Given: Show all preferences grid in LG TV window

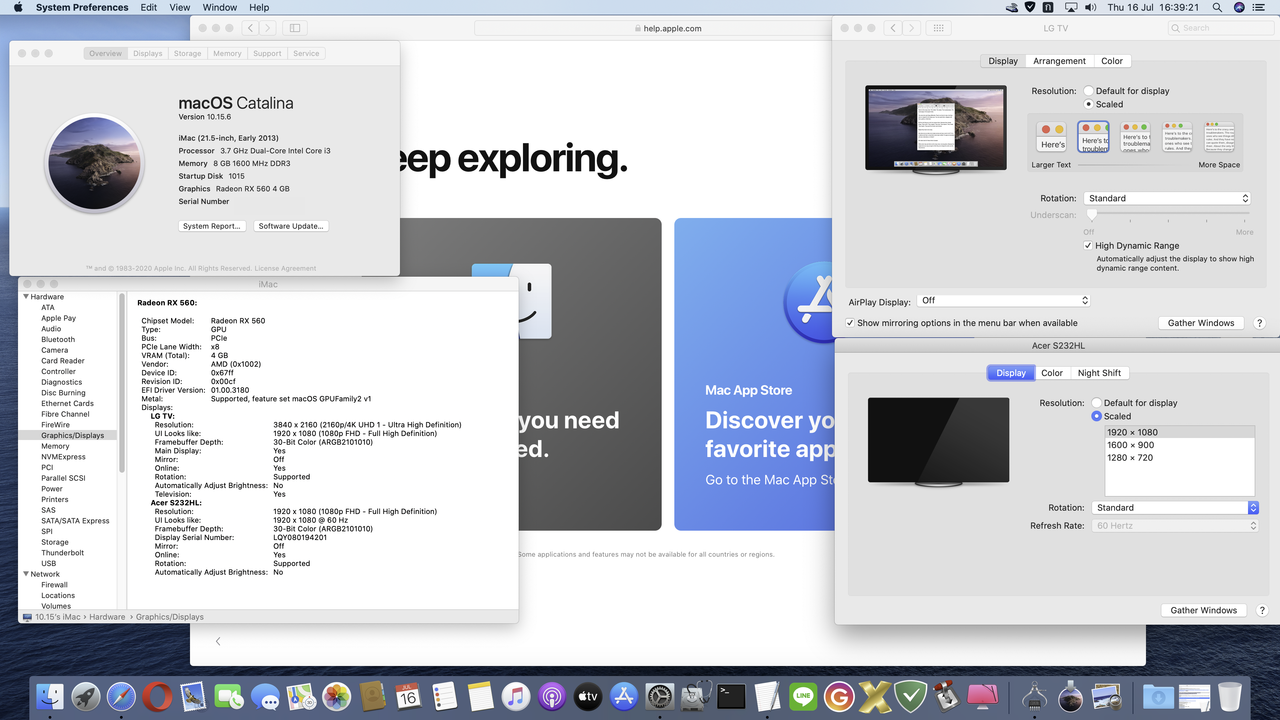Looking at the screenshot, I should (x=938, y=28).
